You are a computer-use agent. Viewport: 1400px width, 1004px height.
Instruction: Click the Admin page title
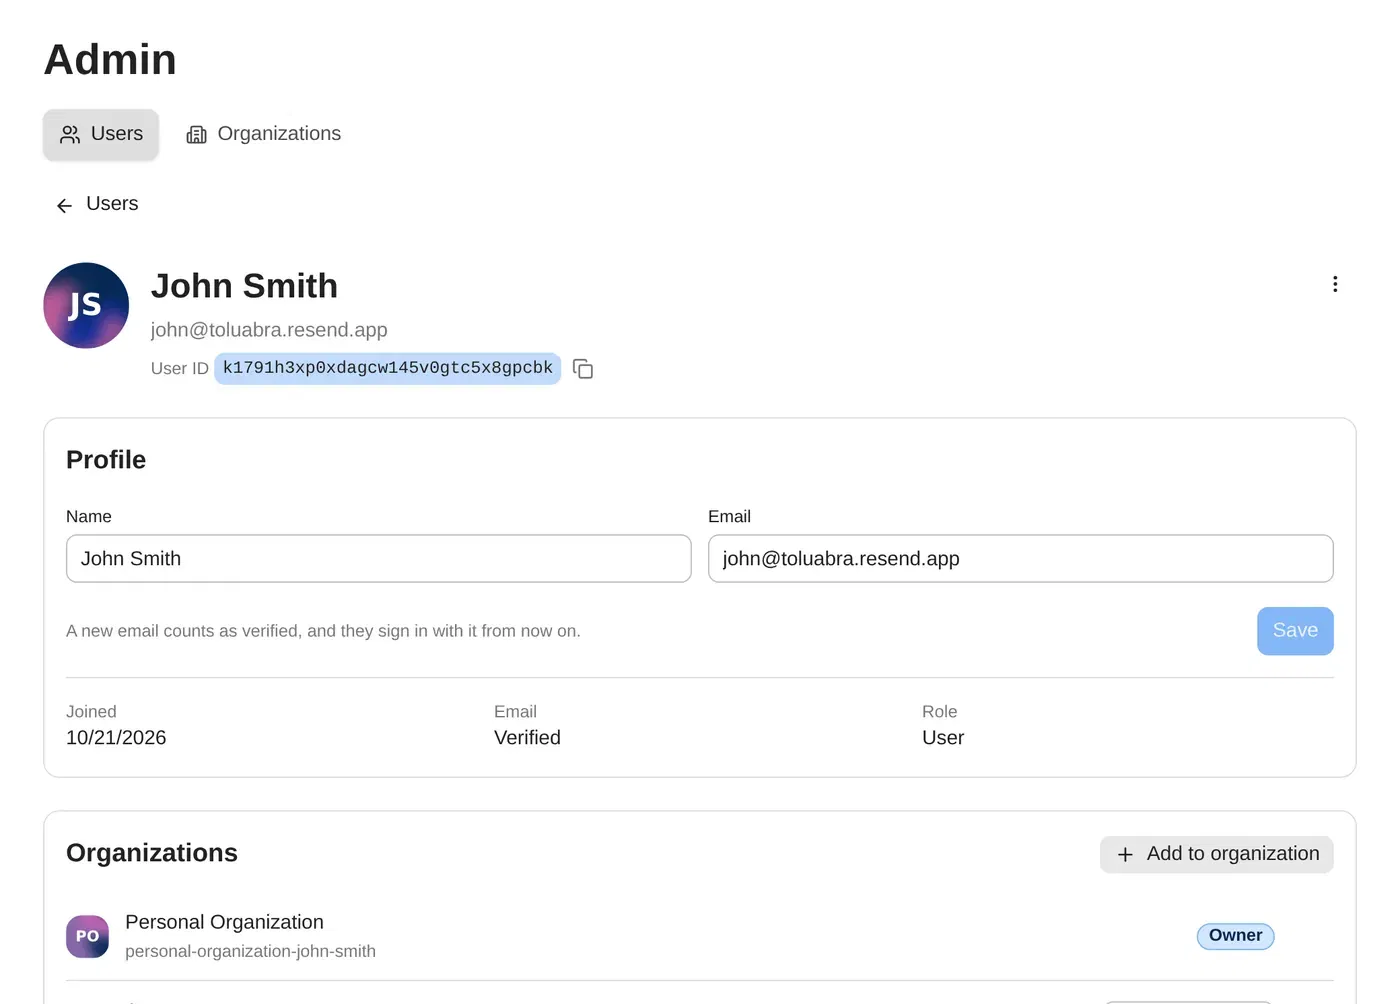pos(110,60)
